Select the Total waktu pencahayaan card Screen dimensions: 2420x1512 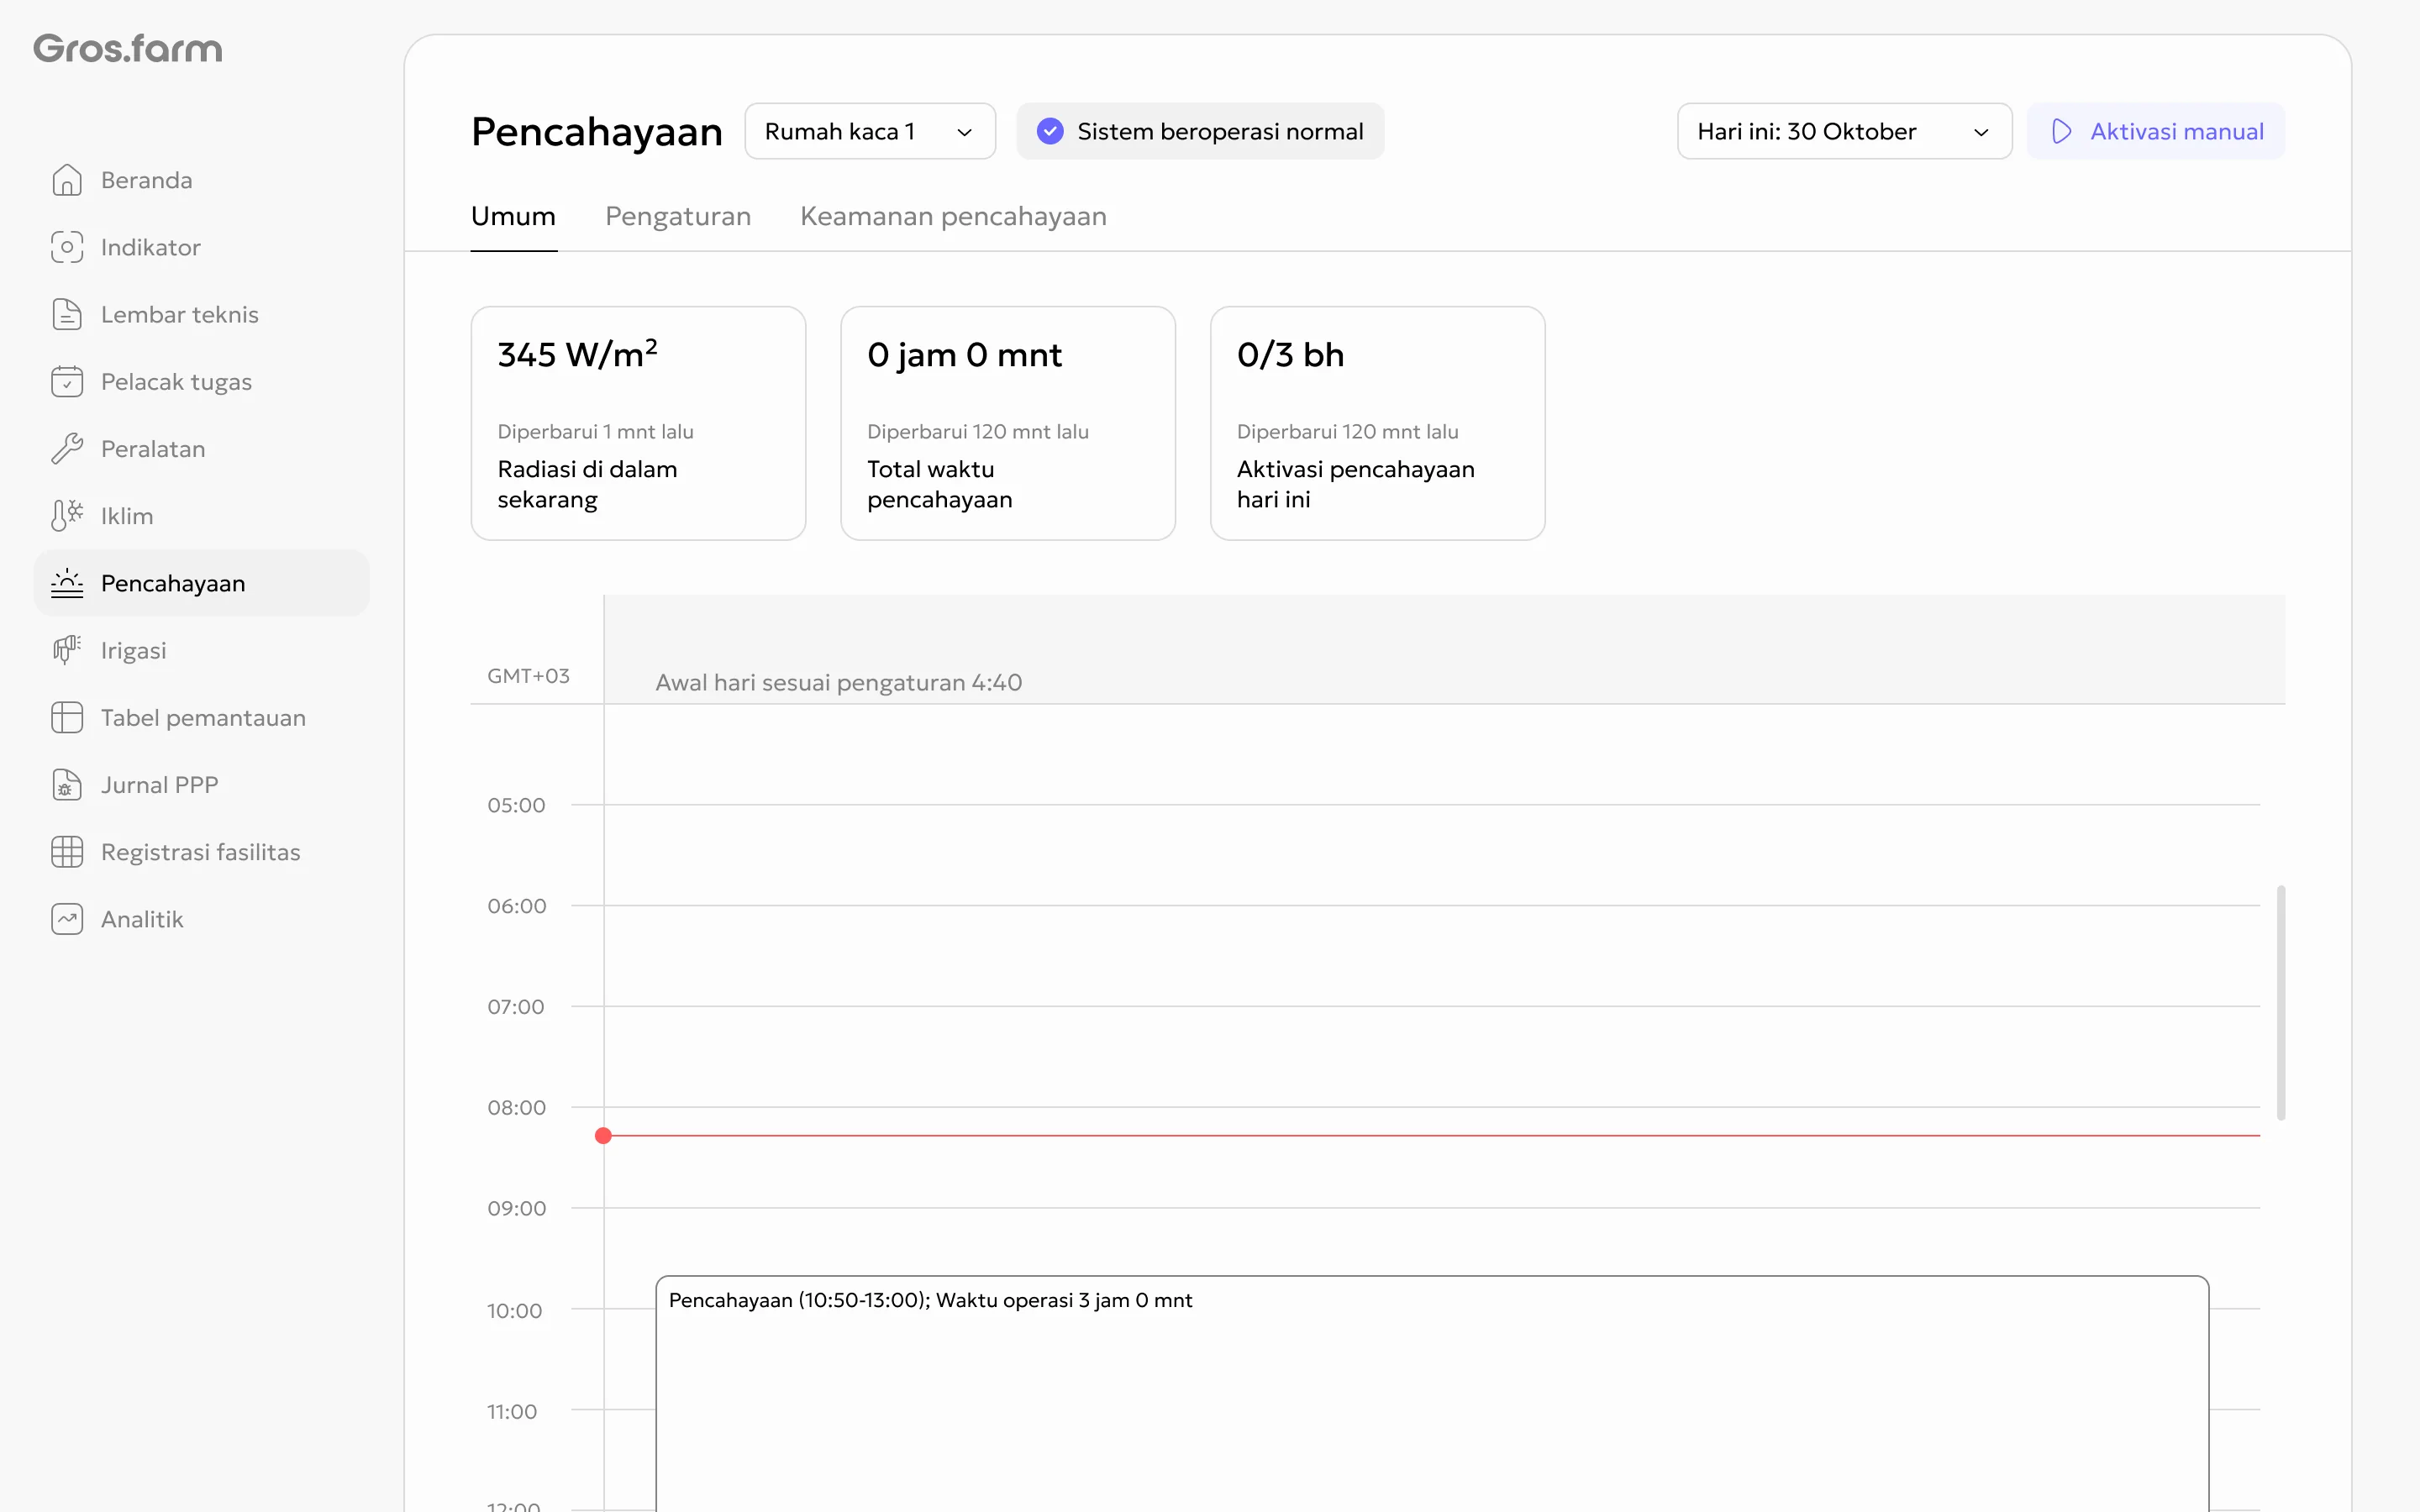pos(1008,423)
